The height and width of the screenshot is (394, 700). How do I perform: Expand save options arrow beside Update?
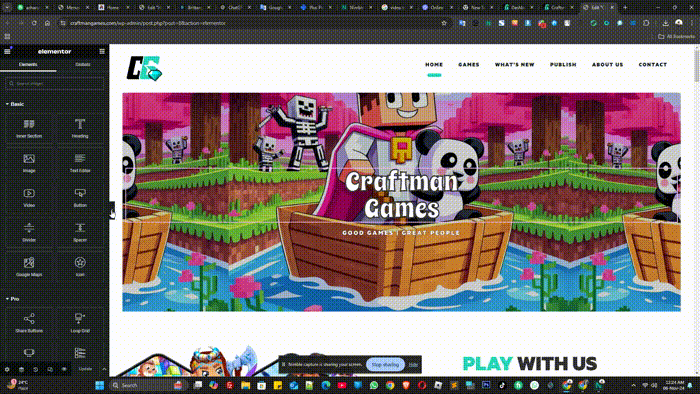[104, 369]
